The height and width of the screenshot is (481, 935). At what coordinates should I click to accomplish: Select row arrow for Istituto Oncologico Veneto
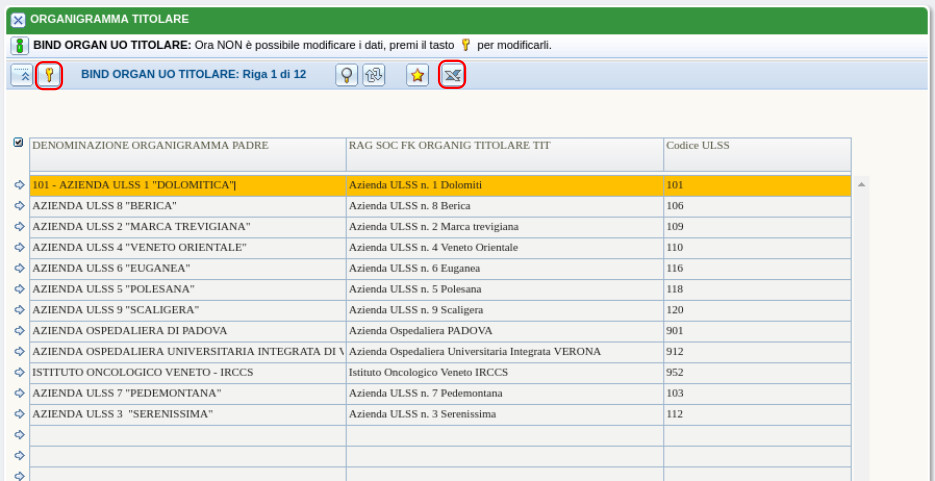[x=19, y=372]
